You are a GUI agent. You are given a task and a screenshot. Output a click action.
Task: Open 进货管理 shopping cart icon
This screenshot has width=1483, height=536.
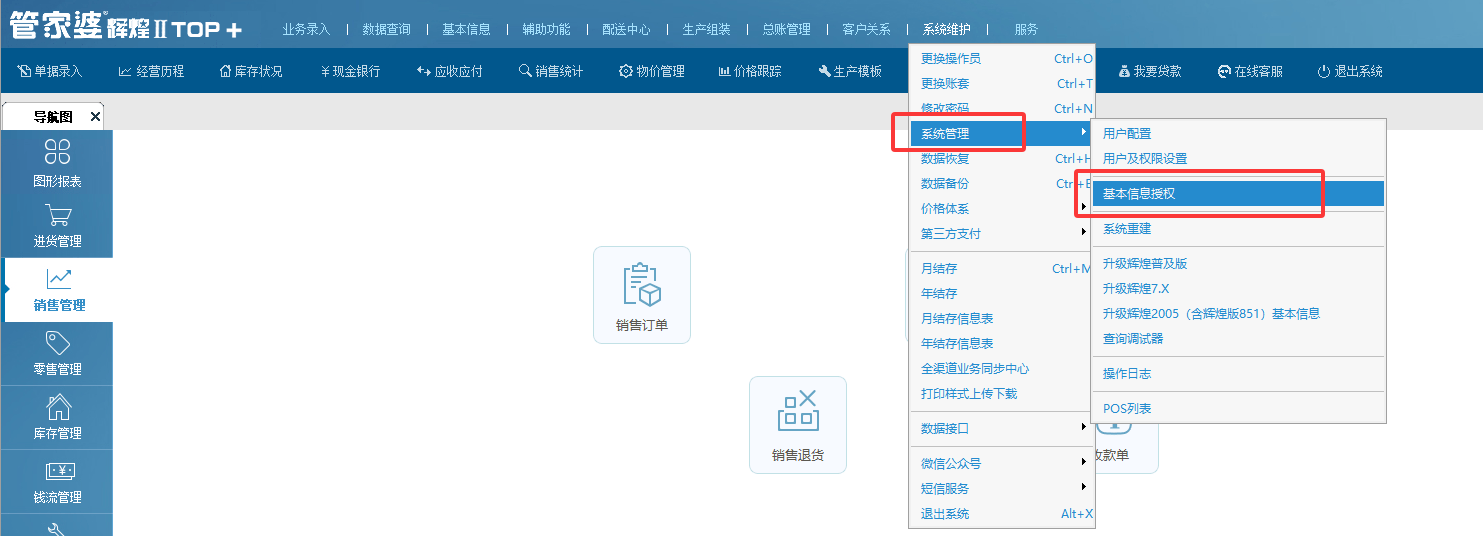click(x=57, y=215)
